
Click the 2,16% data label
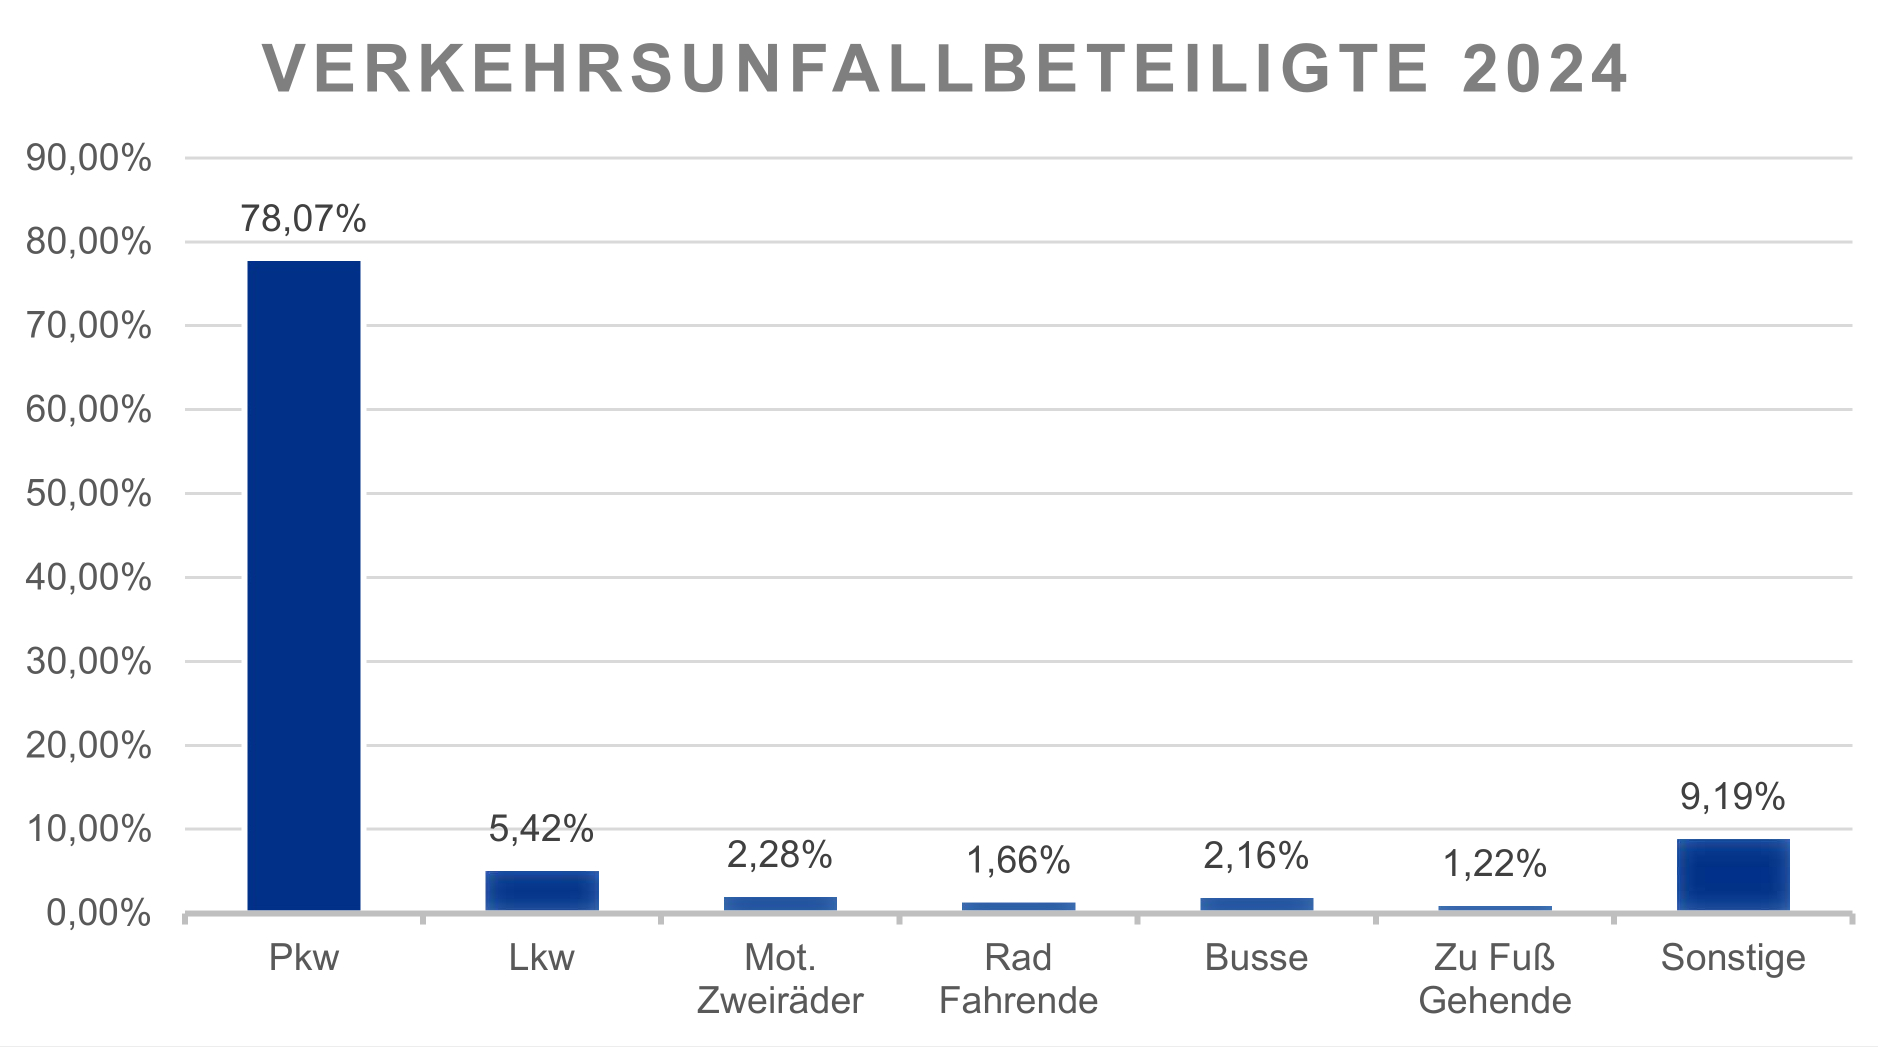tap(1256, 855)
